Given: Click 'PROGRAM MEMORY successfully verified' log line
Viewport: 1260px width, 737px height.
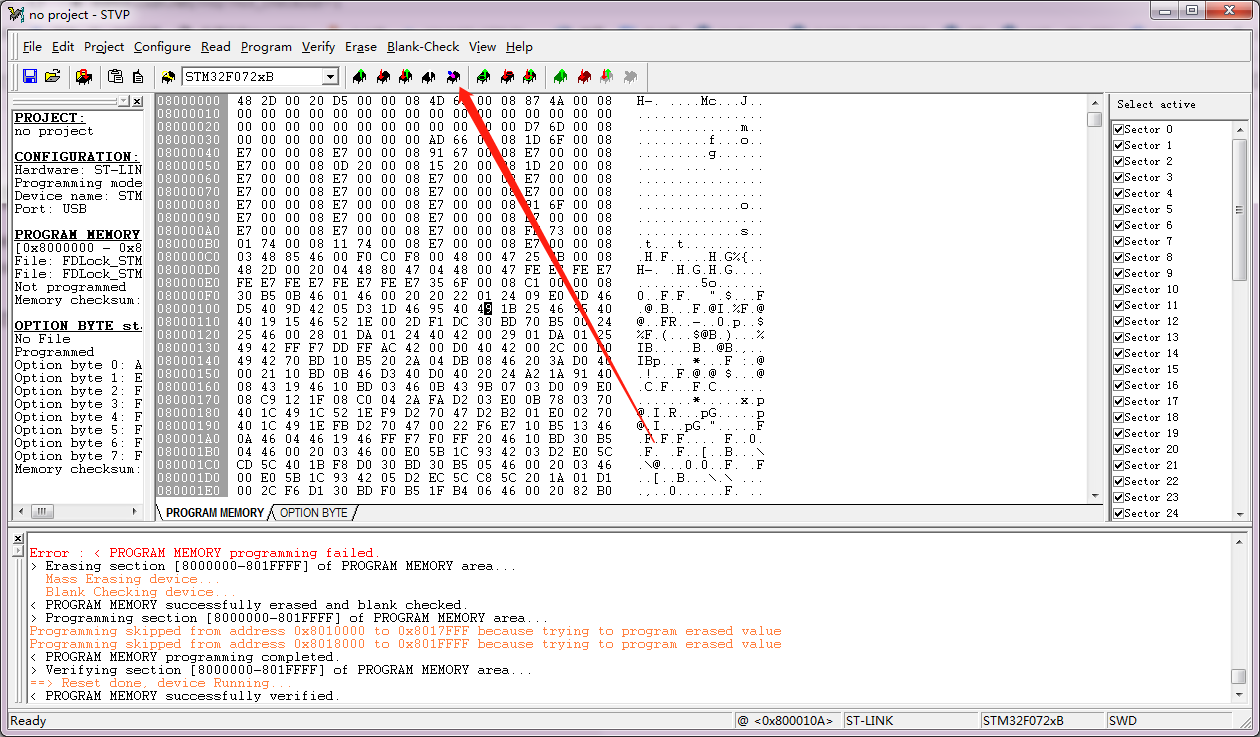Looking at the screenshot, I should [185, 696].
